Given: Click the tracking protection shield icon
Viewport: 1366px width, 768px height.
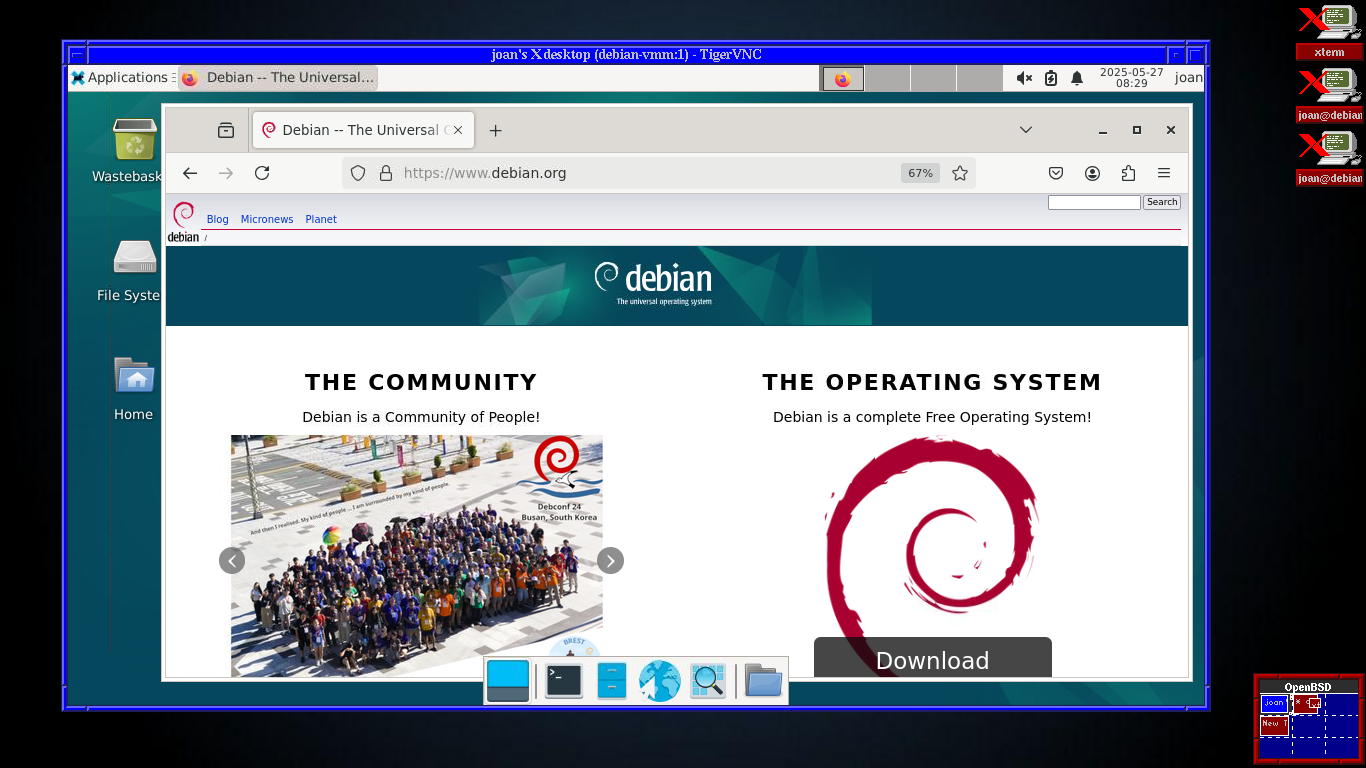Looking at the screenshot, I should 358,173.
